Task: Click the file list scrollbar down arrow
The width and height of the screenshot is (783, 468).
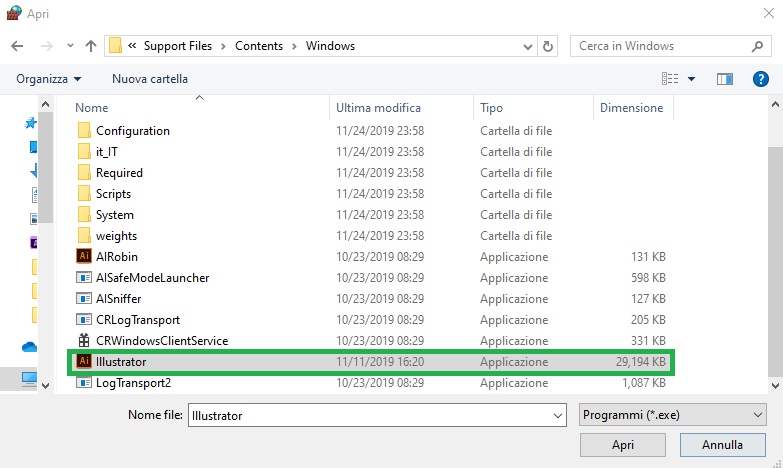Action: (x=775, y=385)
